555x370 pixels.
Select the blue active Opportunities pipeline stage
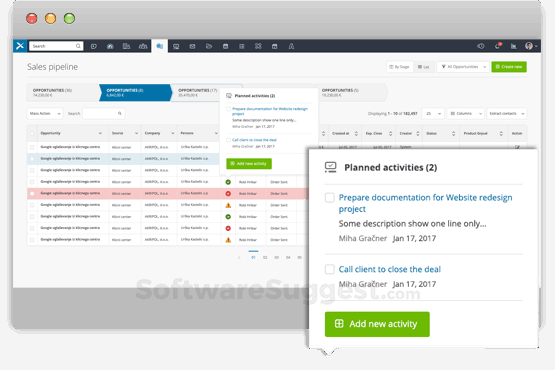pyautogui.click(x=136, y=92)
